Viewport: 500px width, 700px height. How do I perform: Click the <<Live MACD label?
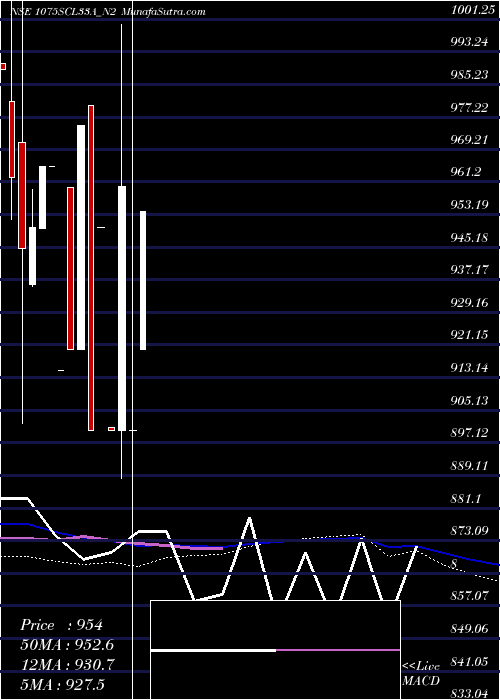tap(421, 674)
